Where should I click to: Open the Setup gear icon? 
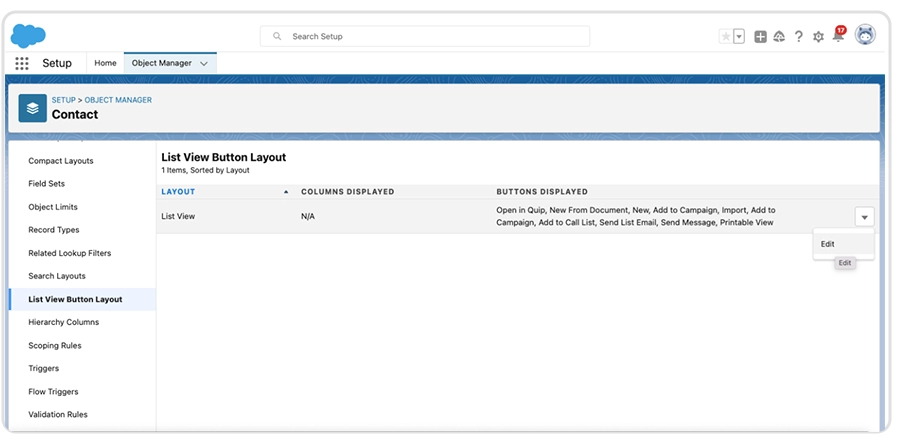(818, 36)
